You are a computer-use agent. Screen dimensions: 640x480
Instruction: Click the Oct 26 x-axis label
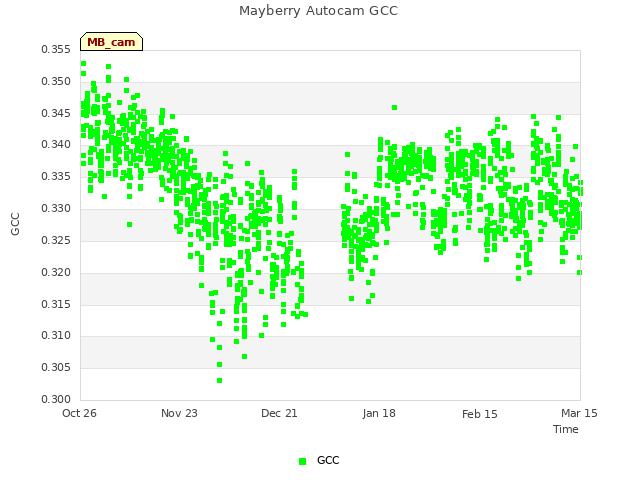pyautogui.click(x=79, y=413)
